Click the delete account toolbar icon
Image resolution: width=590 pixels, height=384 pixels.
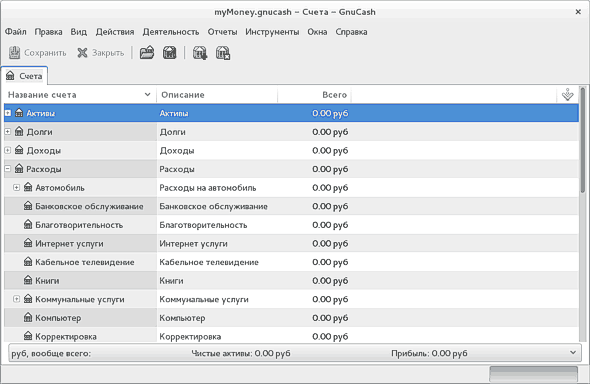pyautogui.click(x=223, y=53)
